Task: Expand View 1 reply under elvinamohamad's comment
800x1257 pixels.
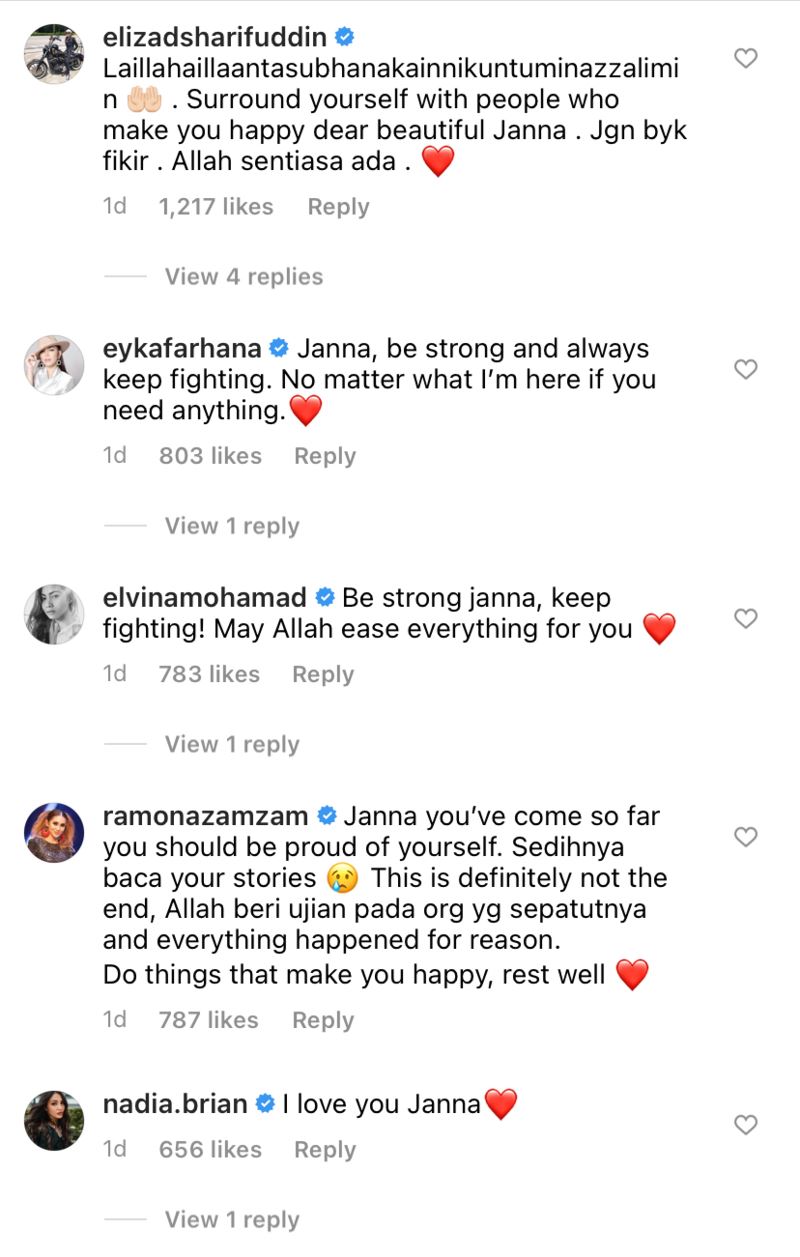Action: pos(232,744)
